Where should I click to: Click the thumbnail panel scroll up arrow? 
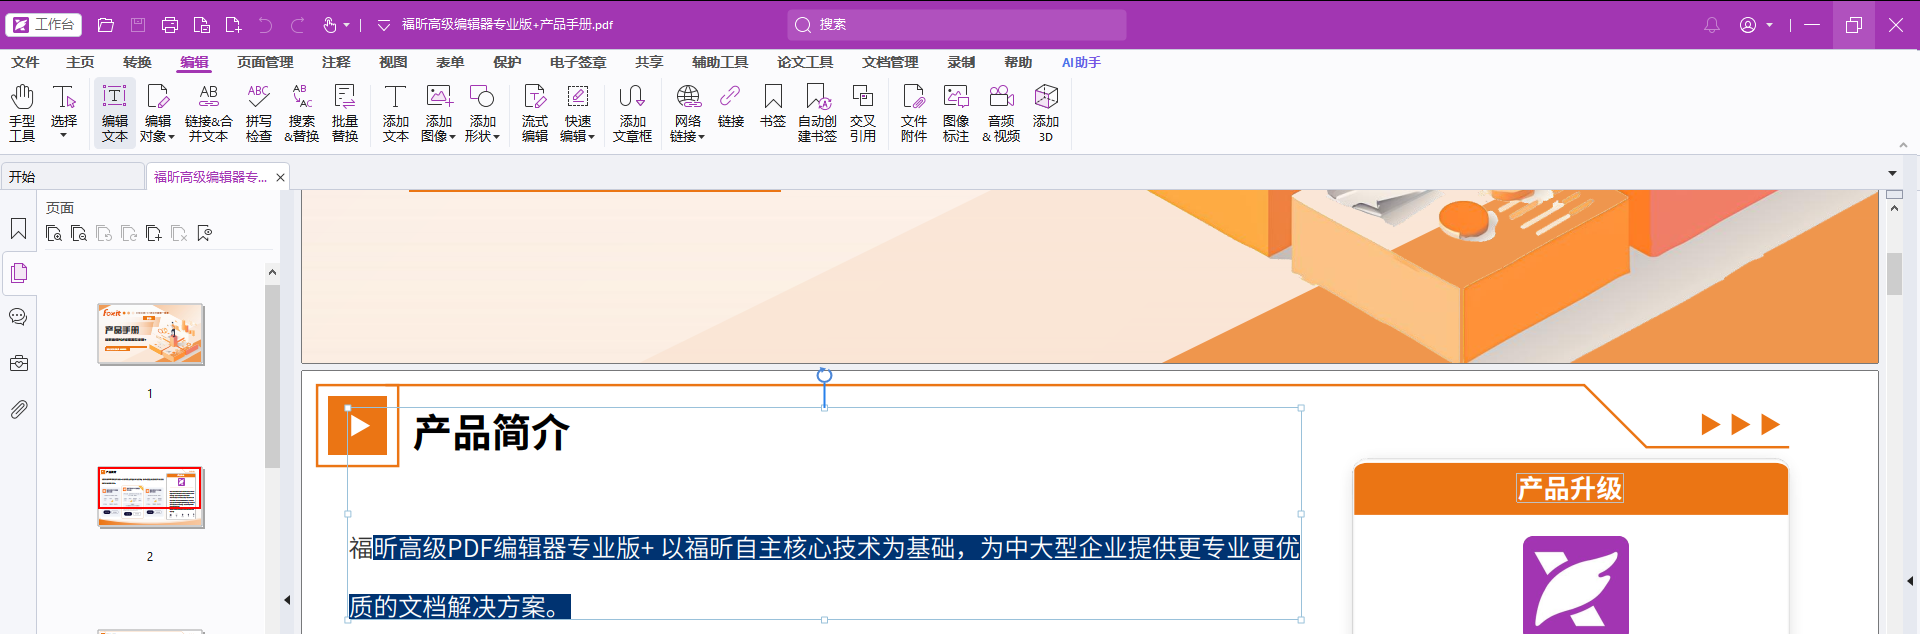click(272, 273)
